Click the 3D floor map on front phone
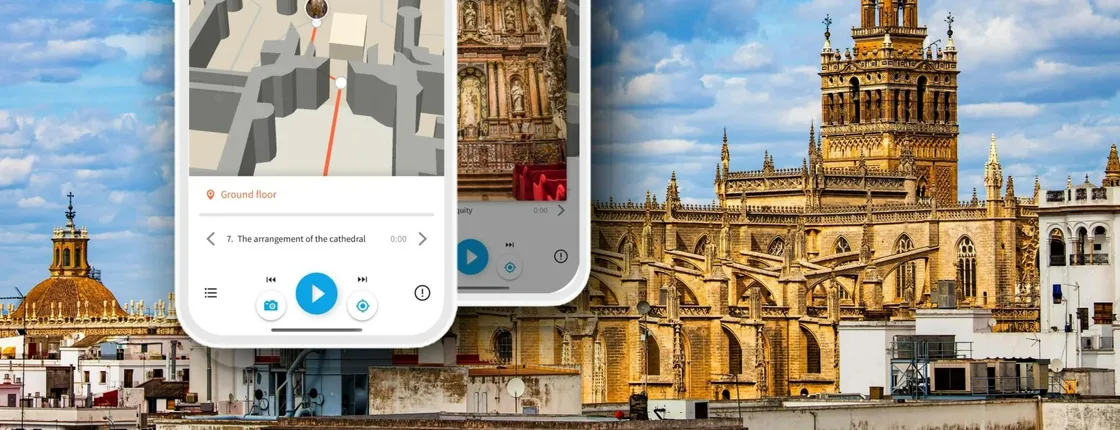1120x430 pixels. point(316,88)
